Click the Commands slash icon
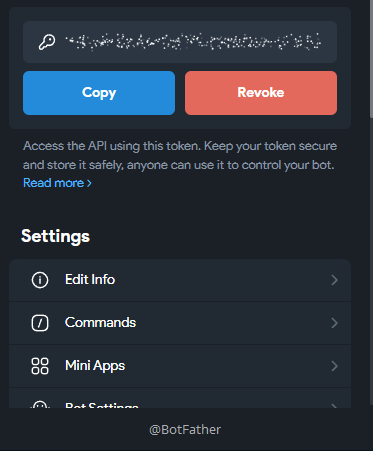373x451 pixels. 40,323
